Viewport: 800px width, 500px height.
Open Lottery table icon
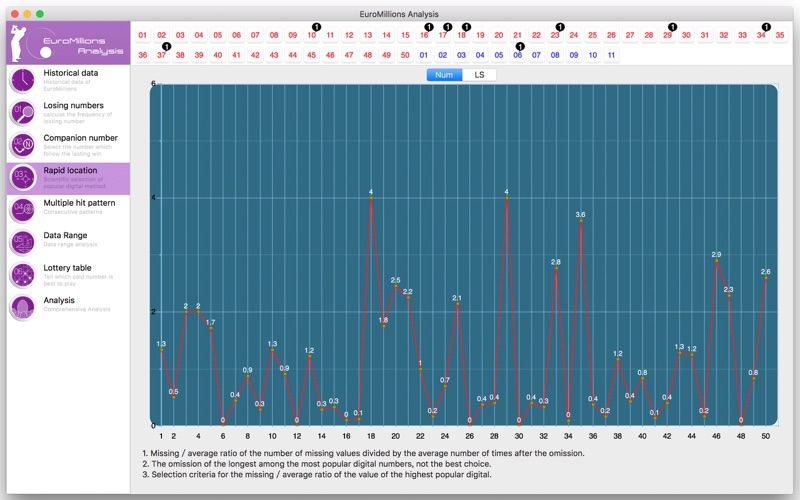[23, 276]
